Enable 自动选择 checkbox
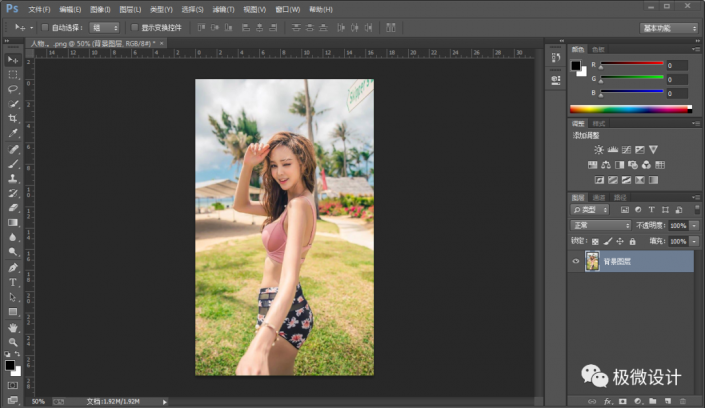This screenshot has width=705, height=408. coord(45,27)
